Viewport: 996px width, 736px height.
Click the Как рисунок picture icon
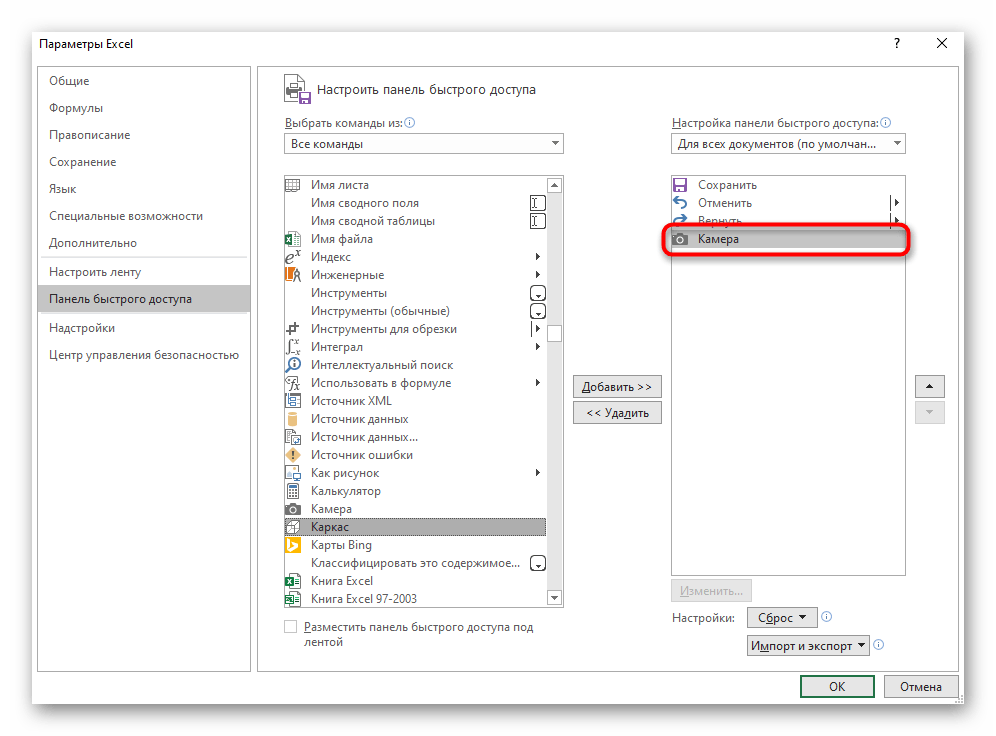(x=292, y=473)
